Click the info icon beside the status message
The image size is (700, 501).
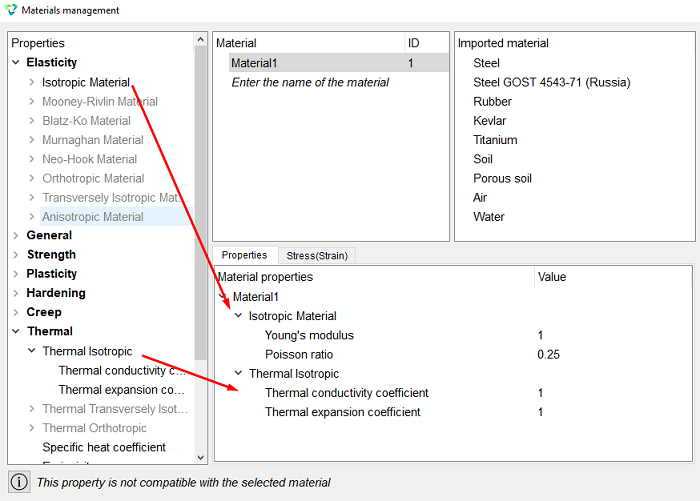coord(19,482)
